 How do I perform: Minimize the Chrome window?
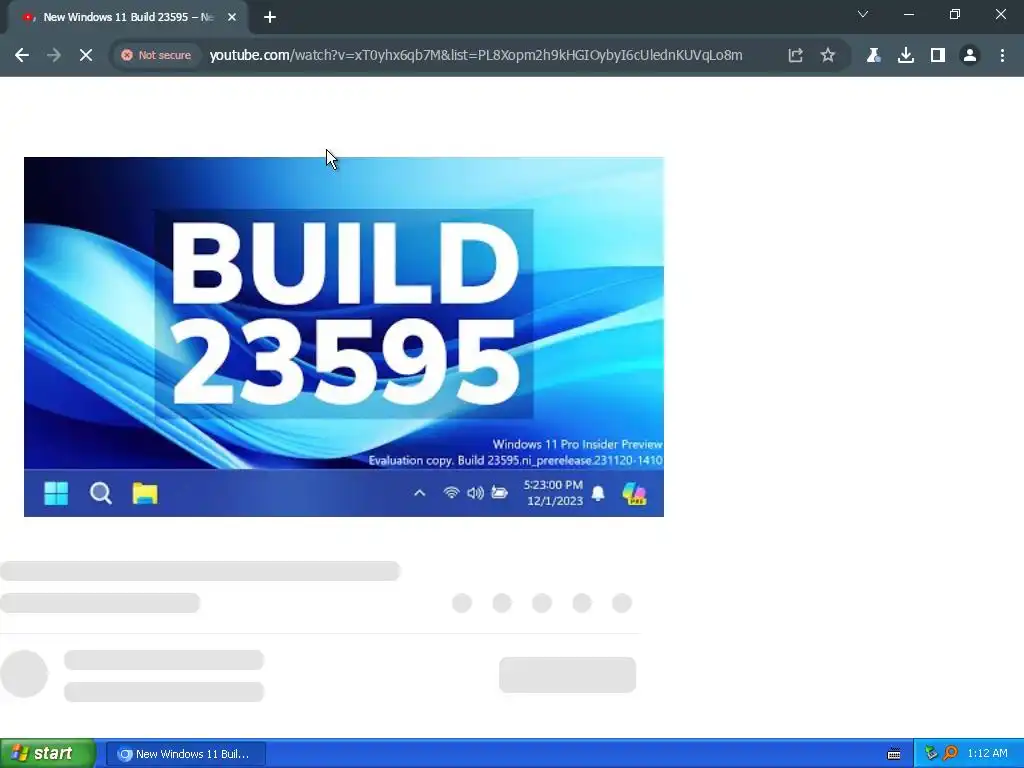(x=908, y=14)
